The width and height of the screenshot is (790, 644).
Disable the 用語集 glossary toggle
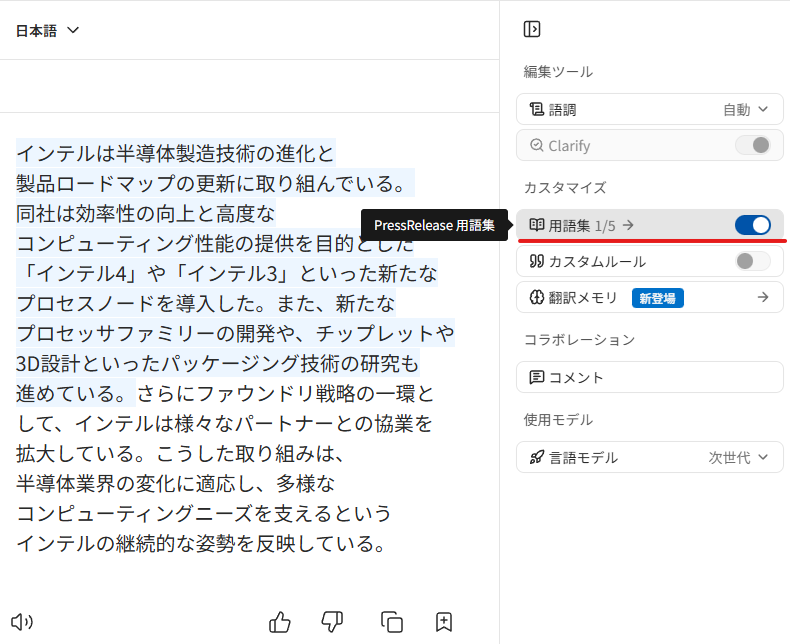click(752, 225)
